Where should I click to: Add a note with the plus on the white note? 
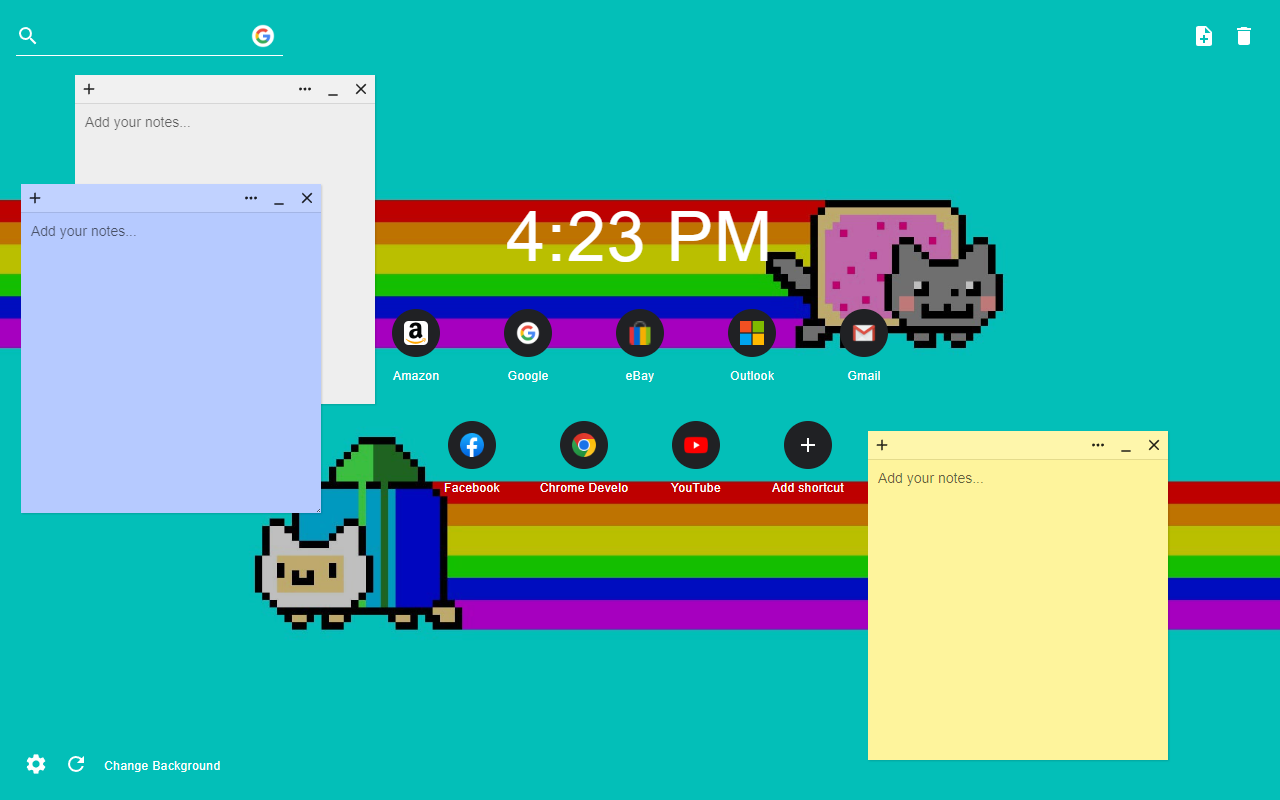[89, 89]
